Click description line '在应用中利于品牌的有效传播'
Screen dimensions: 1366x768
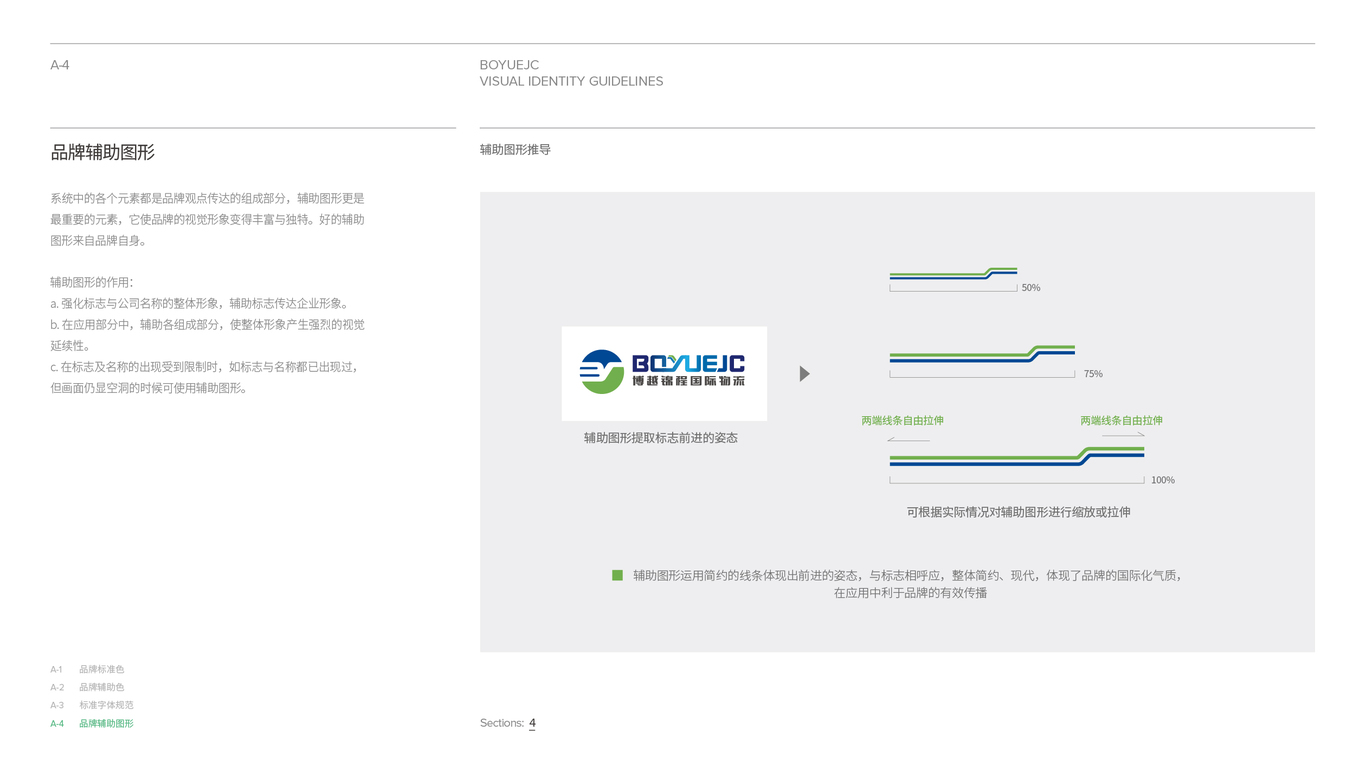910,593
